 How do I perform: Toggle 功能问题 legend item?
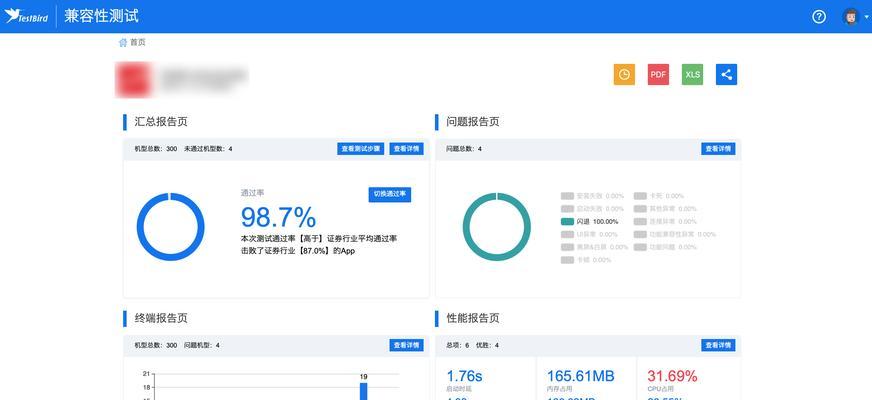coord(665,247)
